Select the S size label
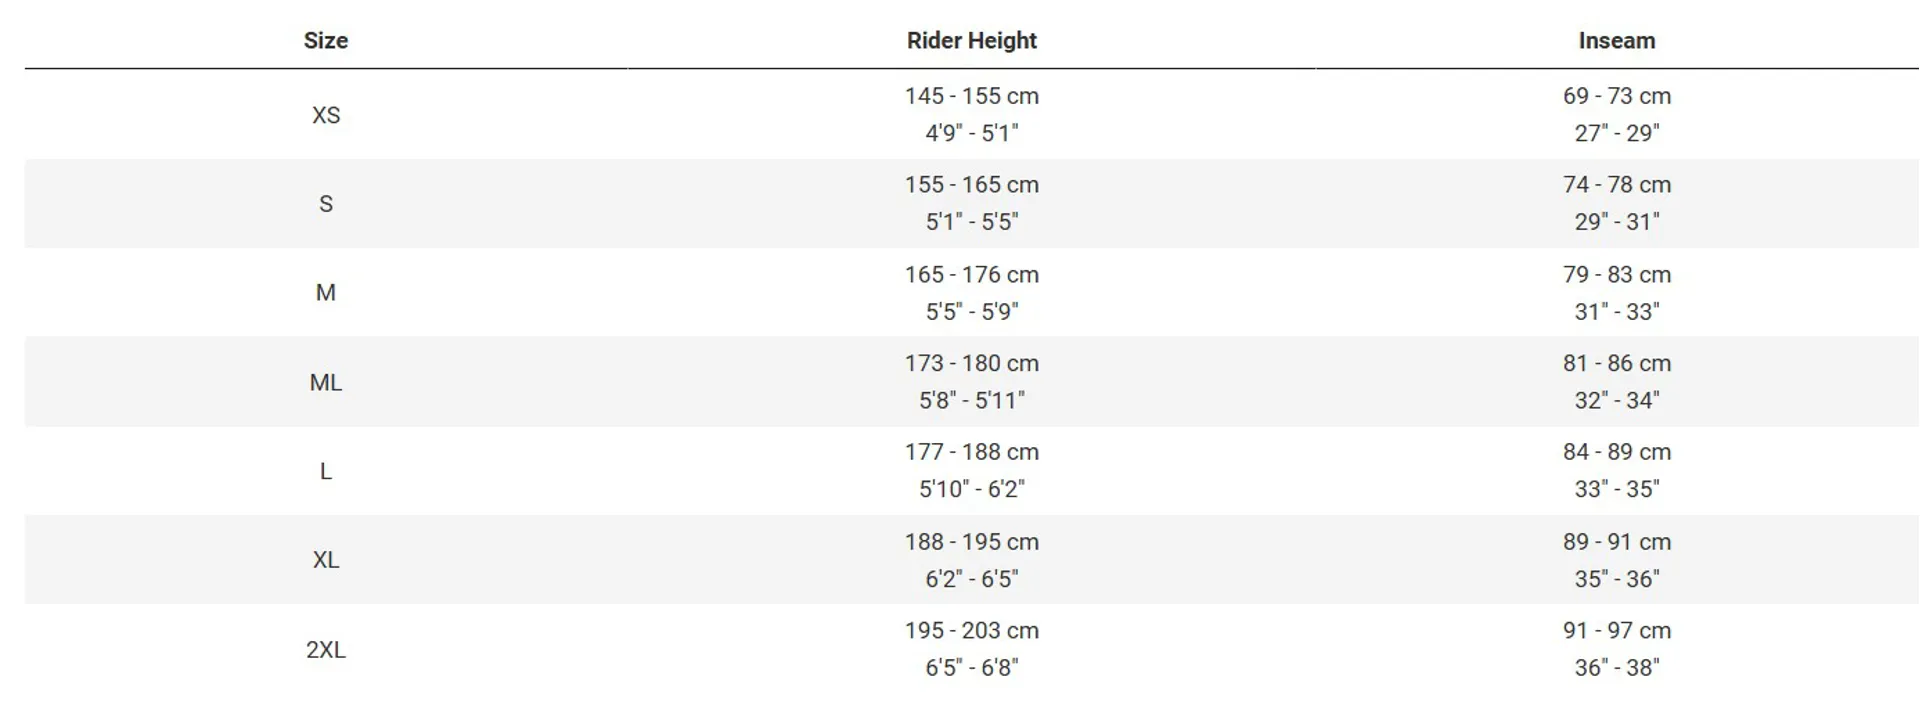Viewport: 1920px width, 727px height. click(x=326, y=204)
